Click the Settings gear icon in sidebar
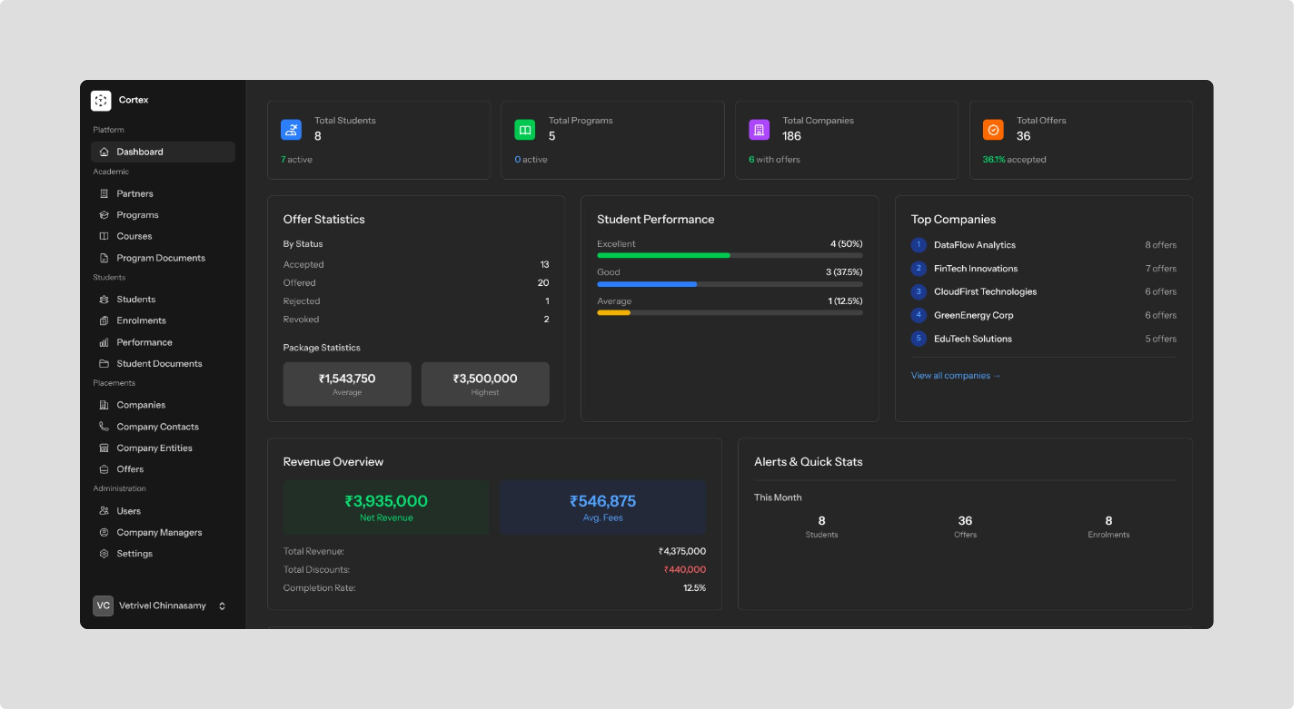Screen dimensions: 1294x709 (104, 554)
